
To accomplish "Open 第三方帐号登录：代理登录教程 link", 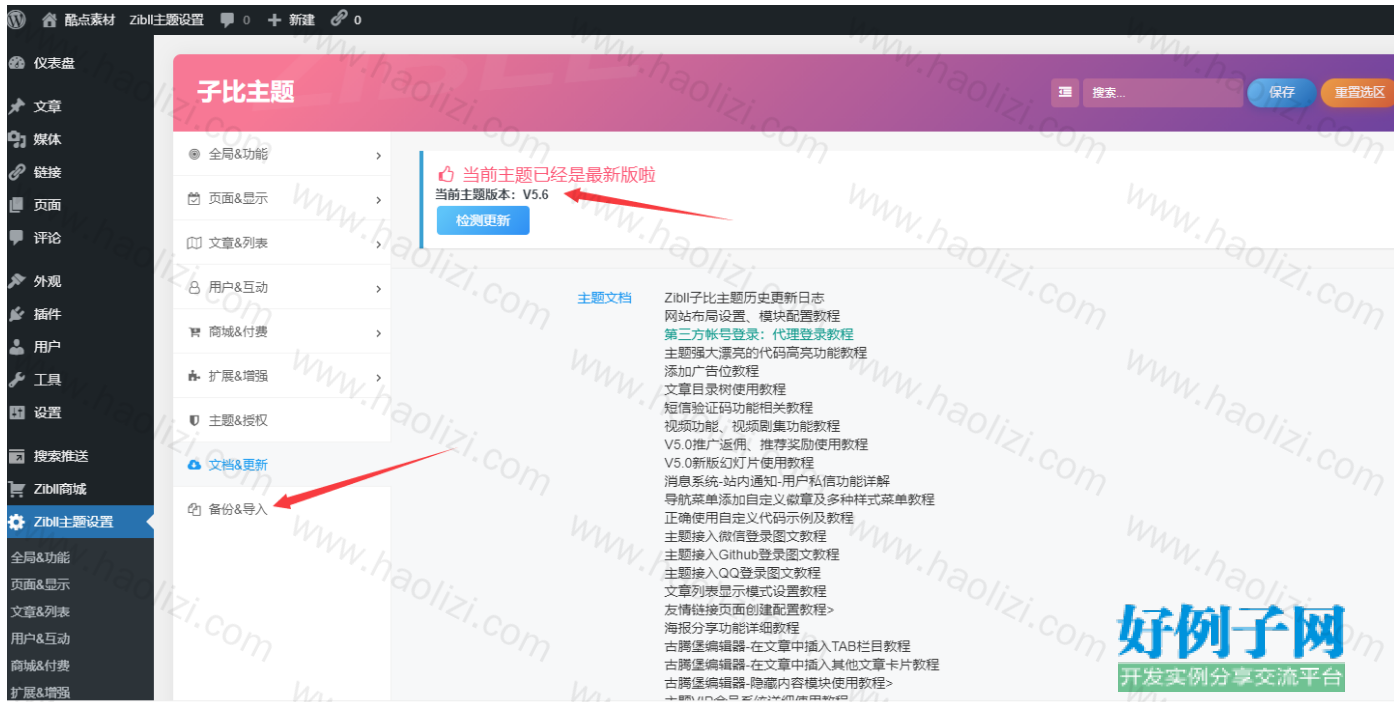I will [759, 334].
